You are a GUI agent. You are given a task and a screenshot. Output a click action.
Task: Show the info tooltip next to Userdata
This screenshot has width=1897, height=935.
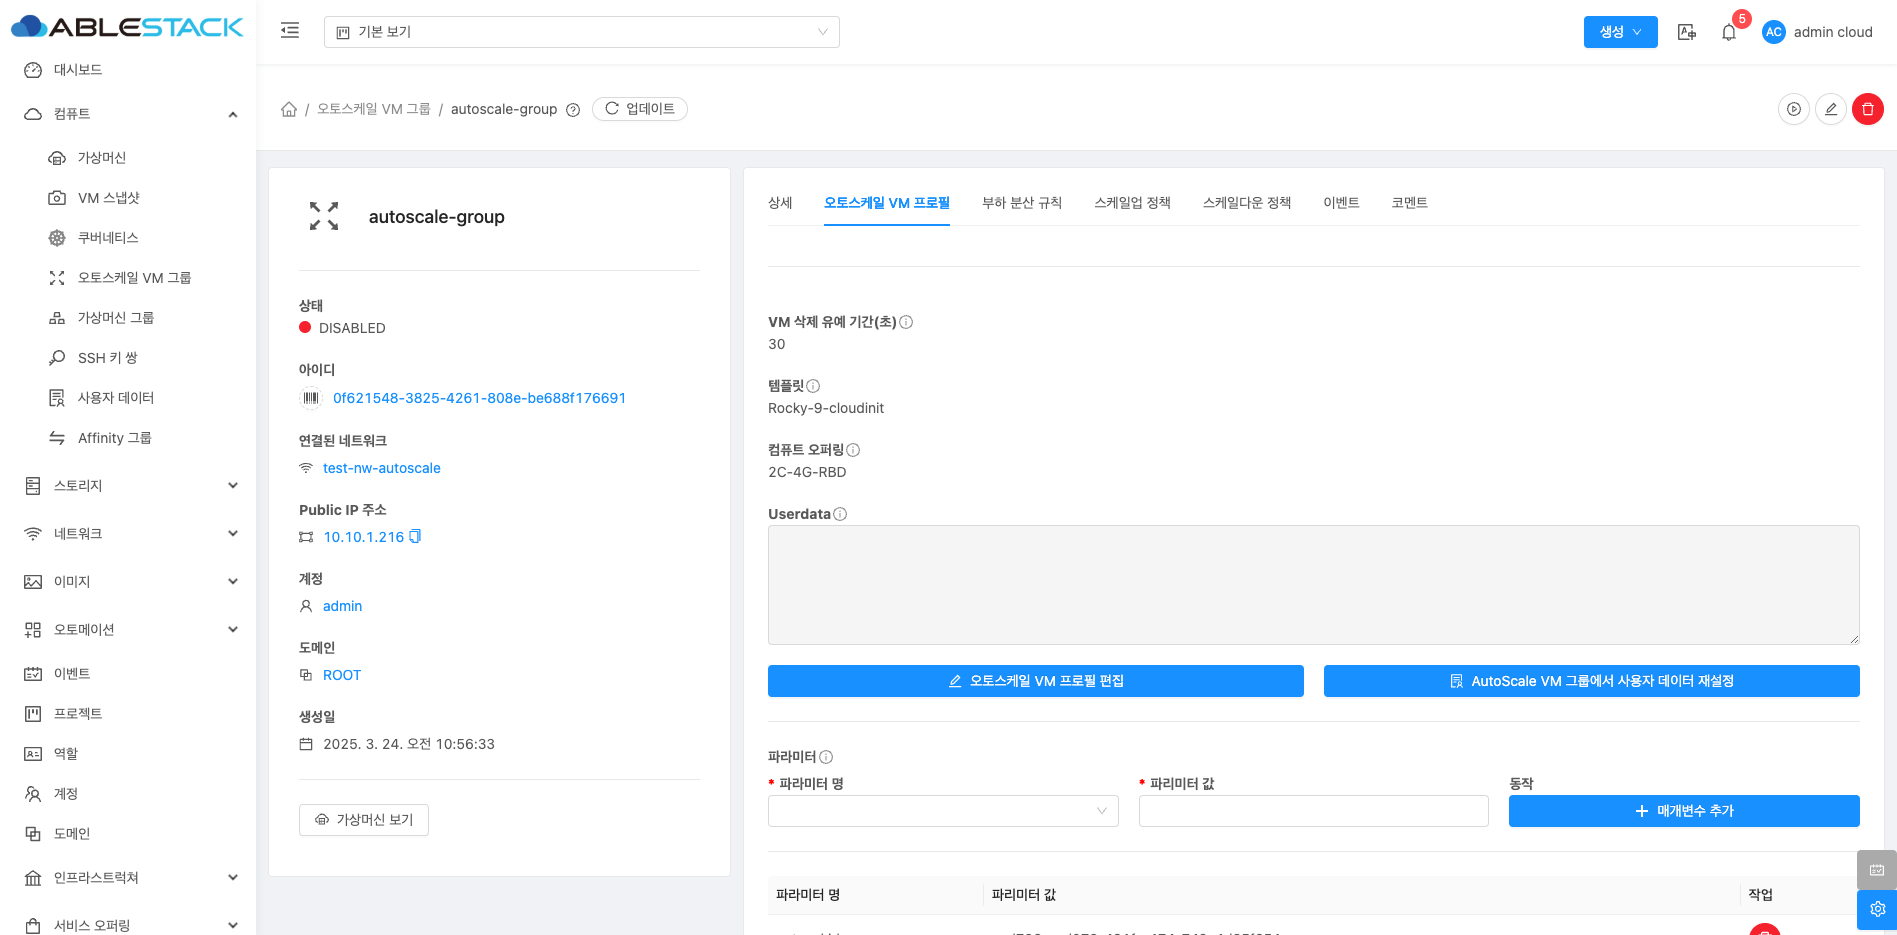[840, 514]
